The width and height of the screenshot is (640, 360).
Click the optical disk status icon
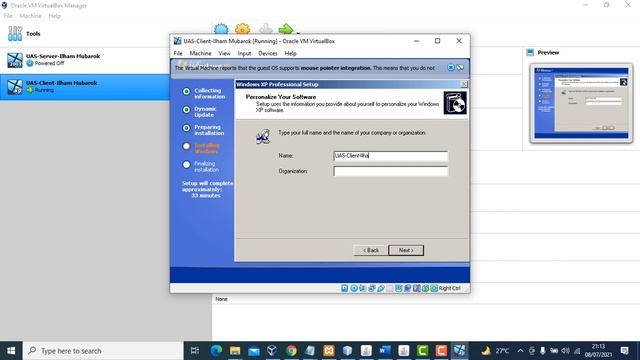[354, 288]
